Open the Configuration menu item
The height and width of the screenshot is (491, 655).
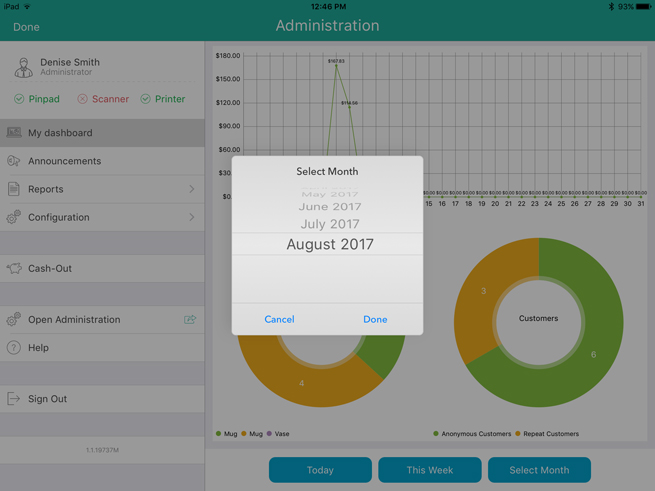[x=102, y=217]
